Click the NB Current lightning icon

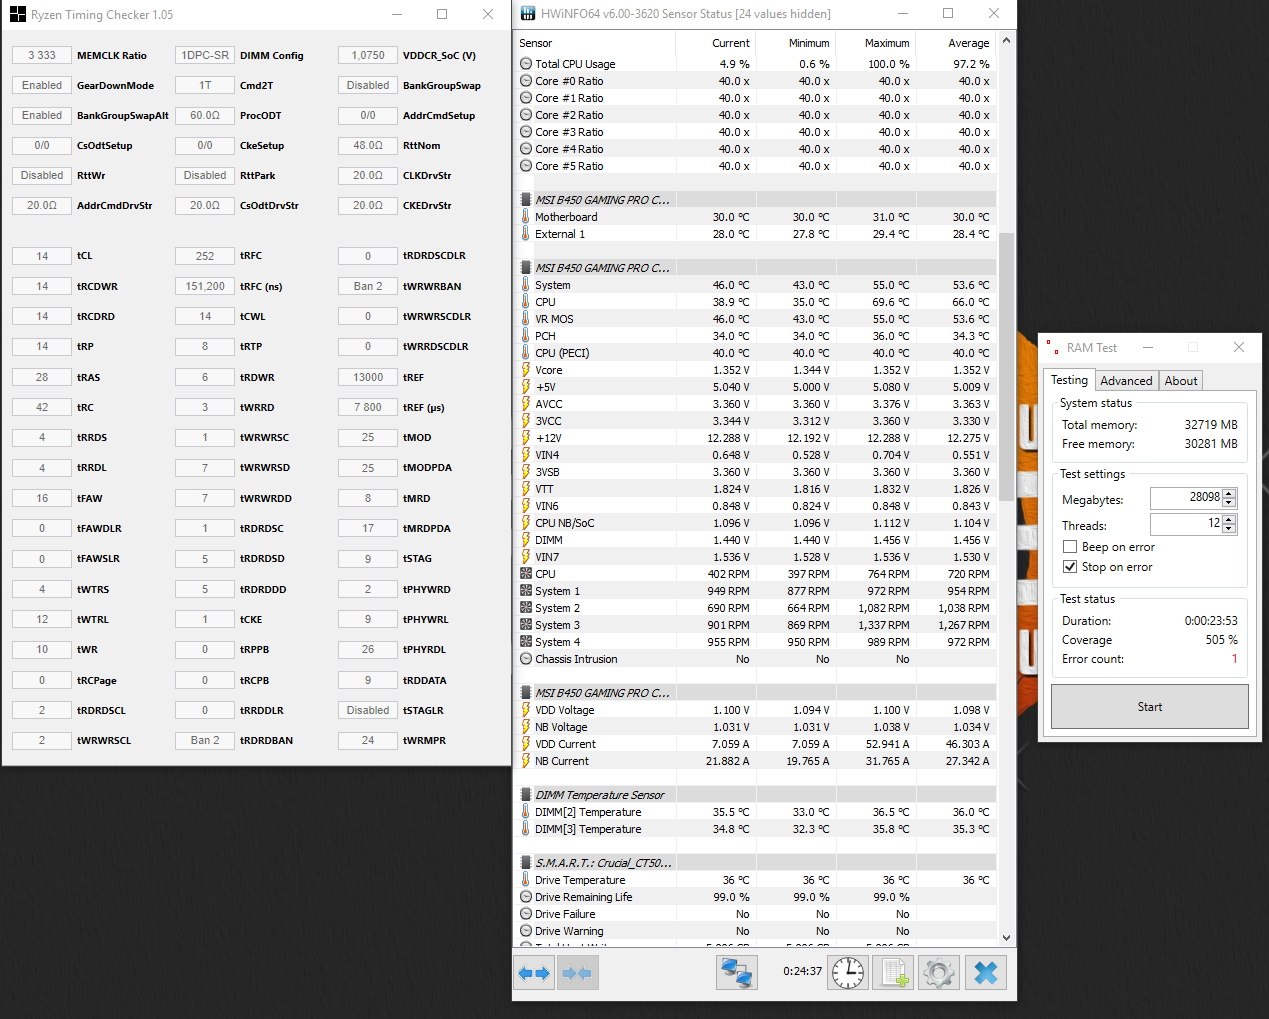[x=526, y=761]
